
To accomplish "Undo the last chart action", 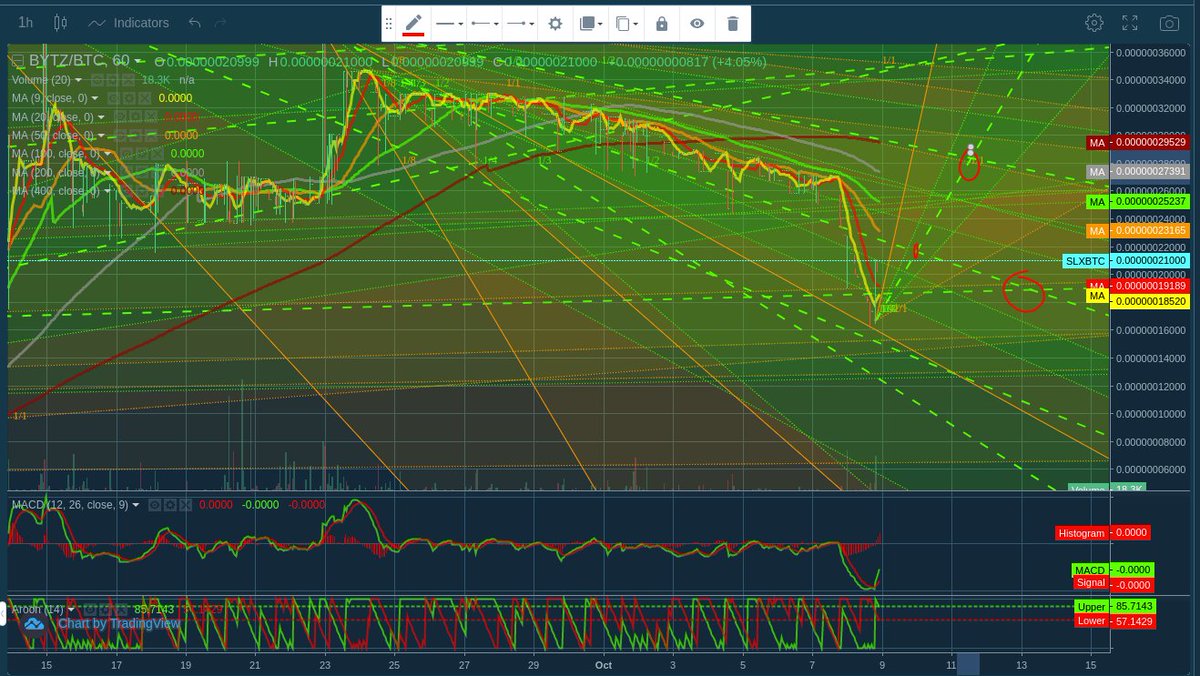I will [194, 22].
